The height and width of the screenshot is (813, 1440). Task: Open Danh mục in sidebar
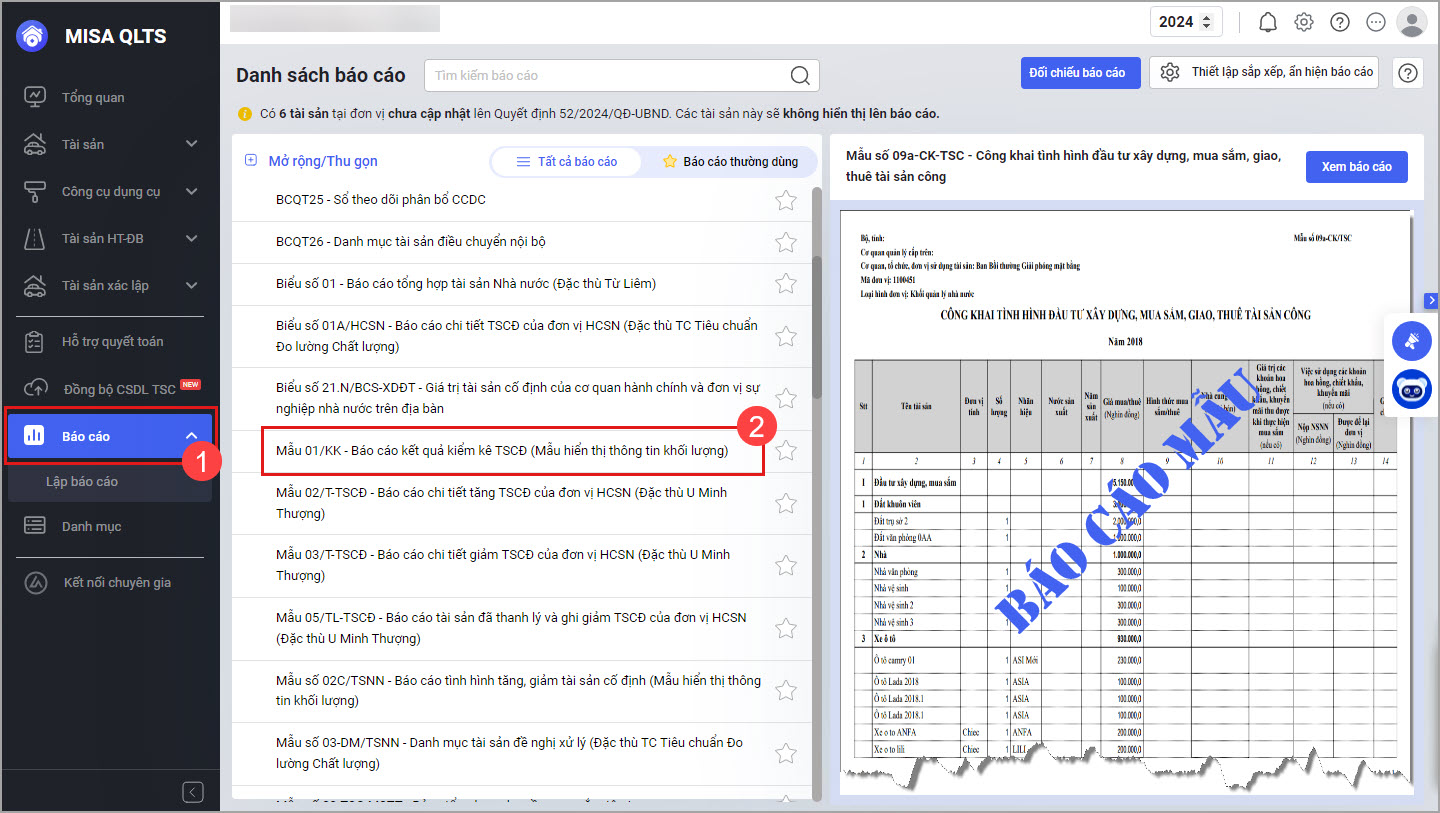pyautogui.click(x=110, y=526)
